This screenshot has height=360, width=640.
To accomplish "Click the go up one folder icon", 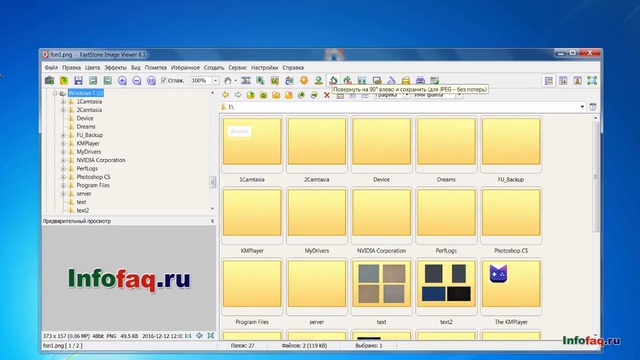I will click(x=251, y=95).
